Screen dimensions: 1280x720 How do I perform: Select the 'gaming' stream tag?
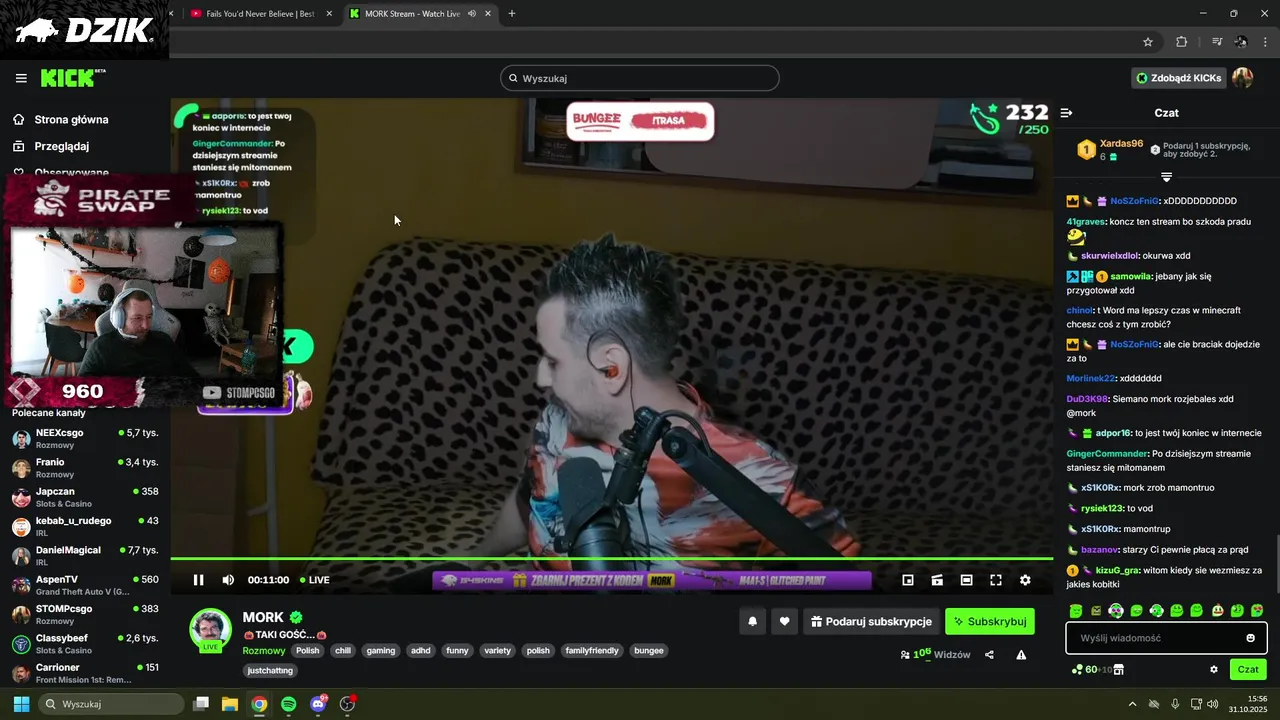[x=381, y=651]
